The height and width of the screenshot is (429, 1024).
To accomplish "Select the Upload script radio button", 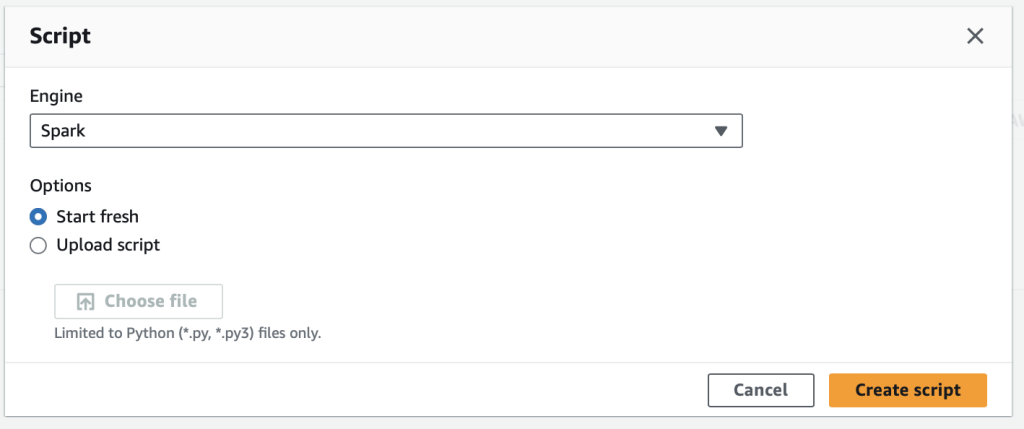I will 38,245.
